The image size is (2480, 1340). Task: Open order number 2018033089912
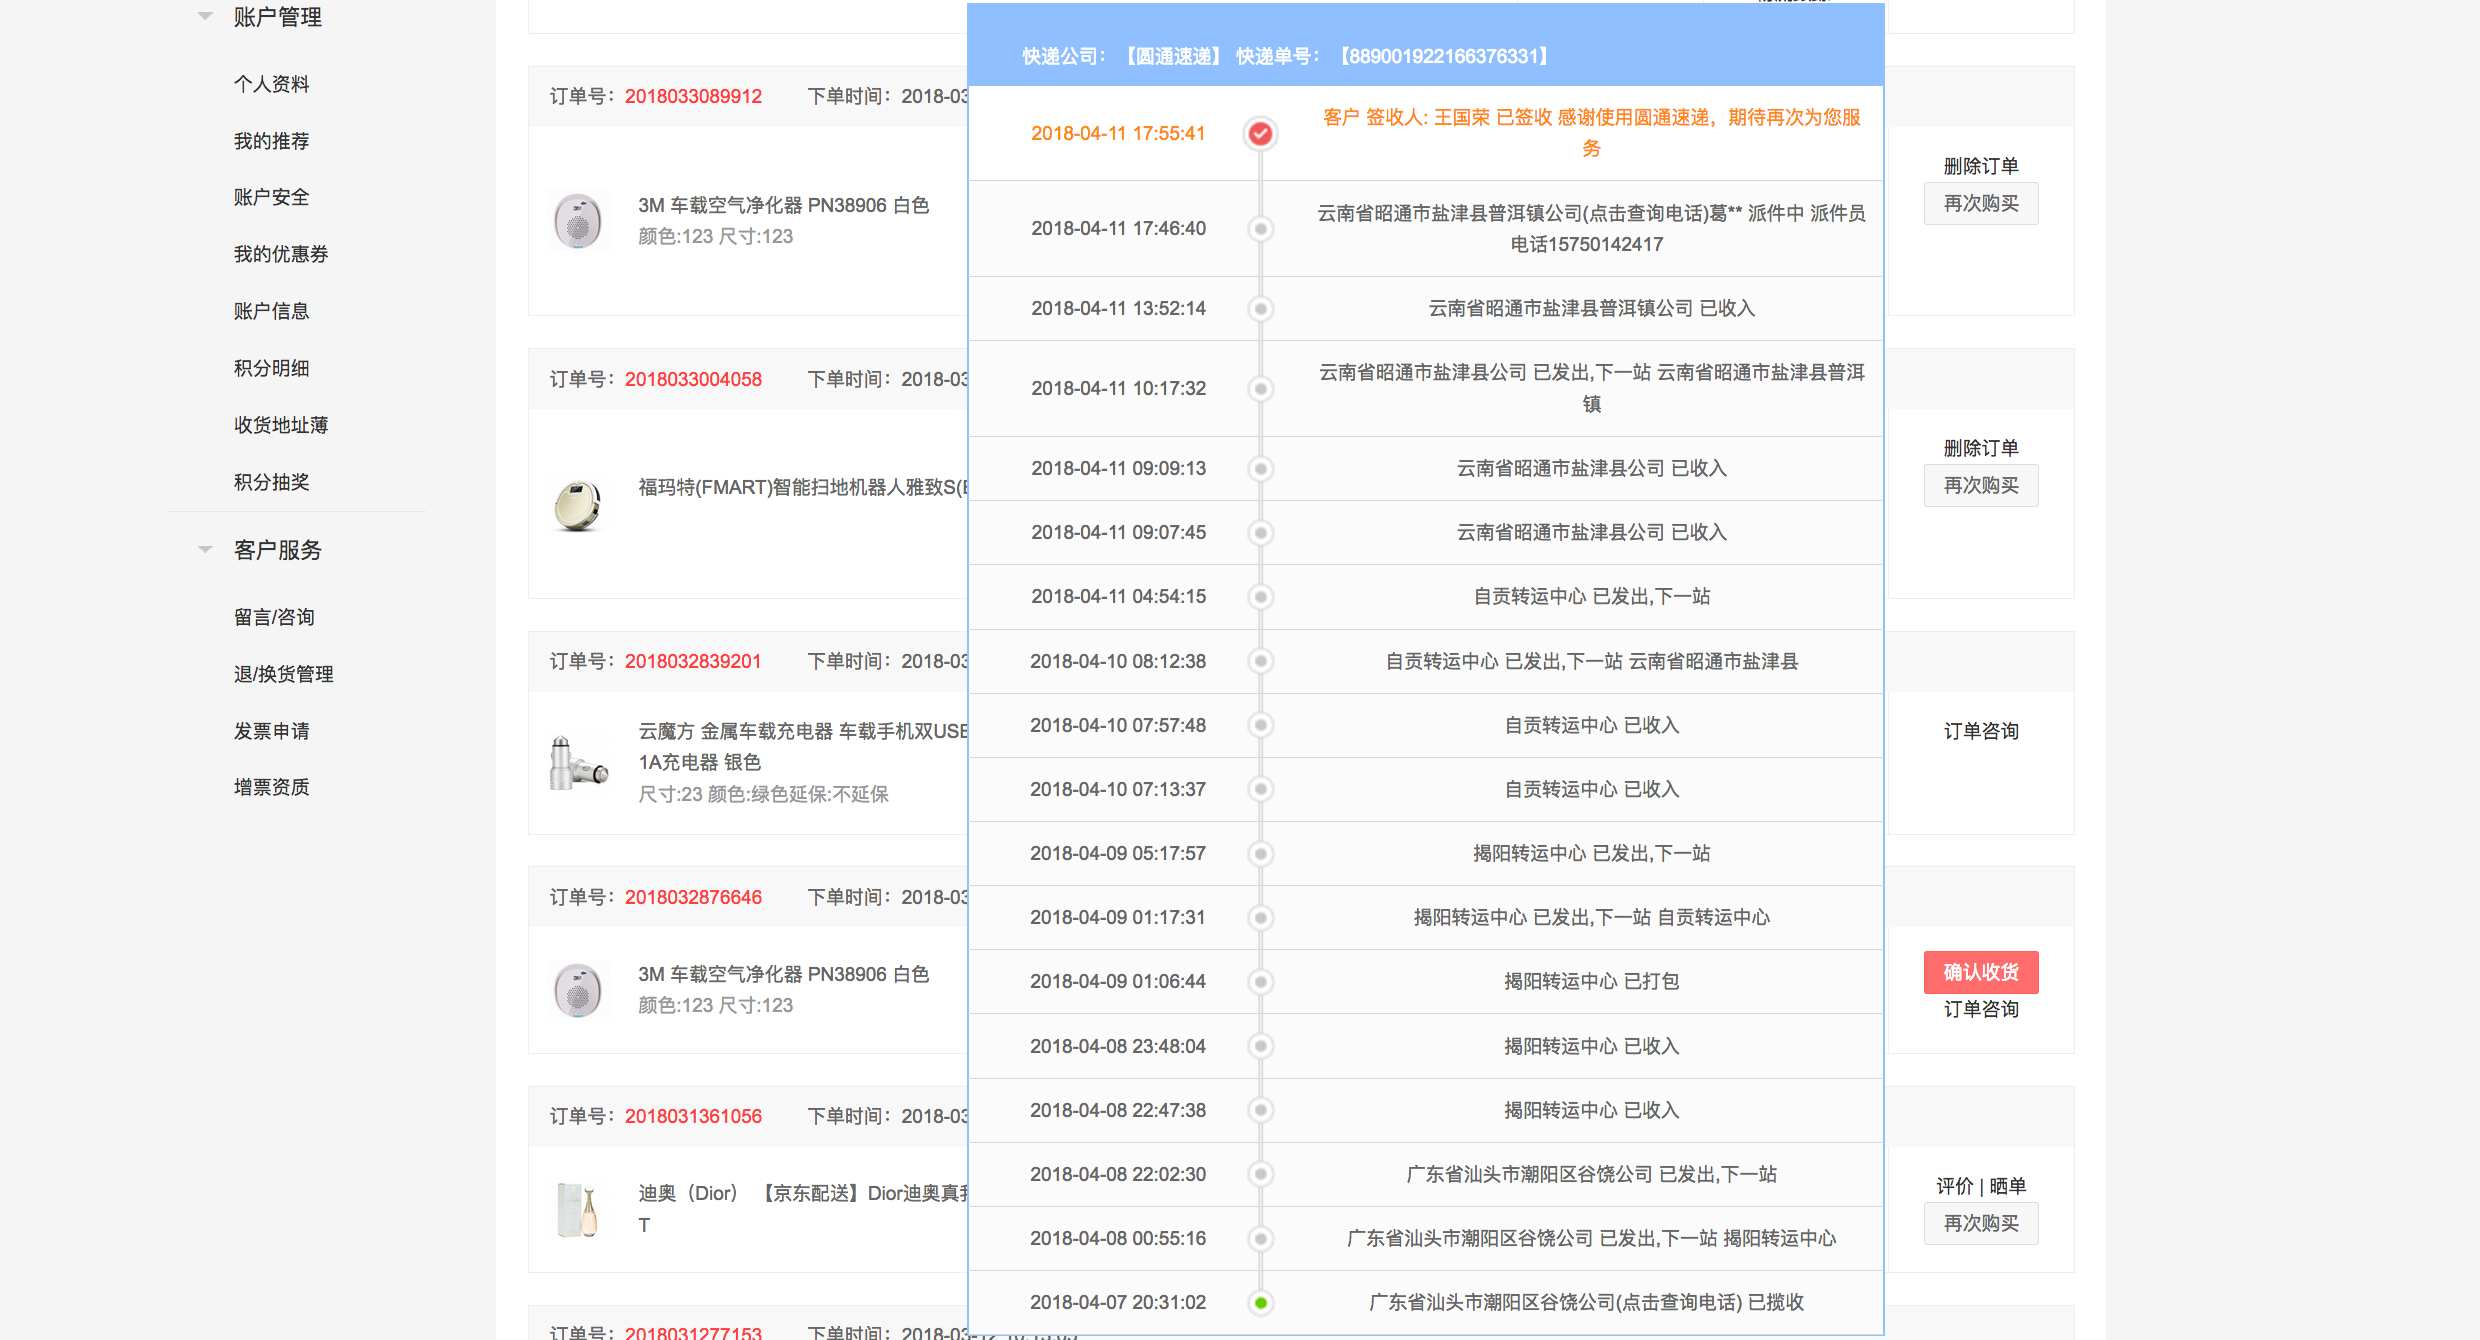(693, 96)
